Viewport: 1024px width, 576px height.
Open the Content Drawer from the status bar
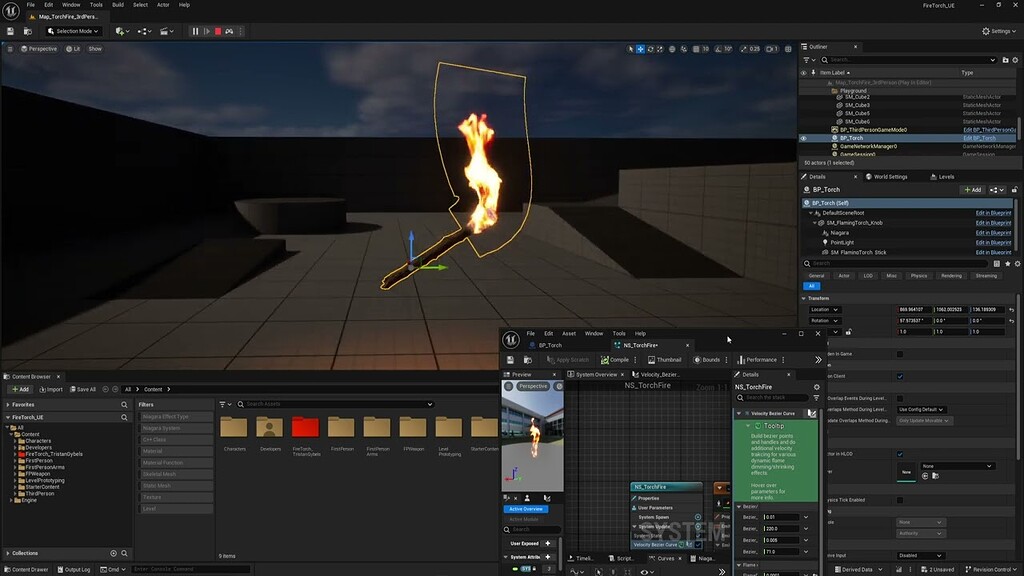[30, 569]
